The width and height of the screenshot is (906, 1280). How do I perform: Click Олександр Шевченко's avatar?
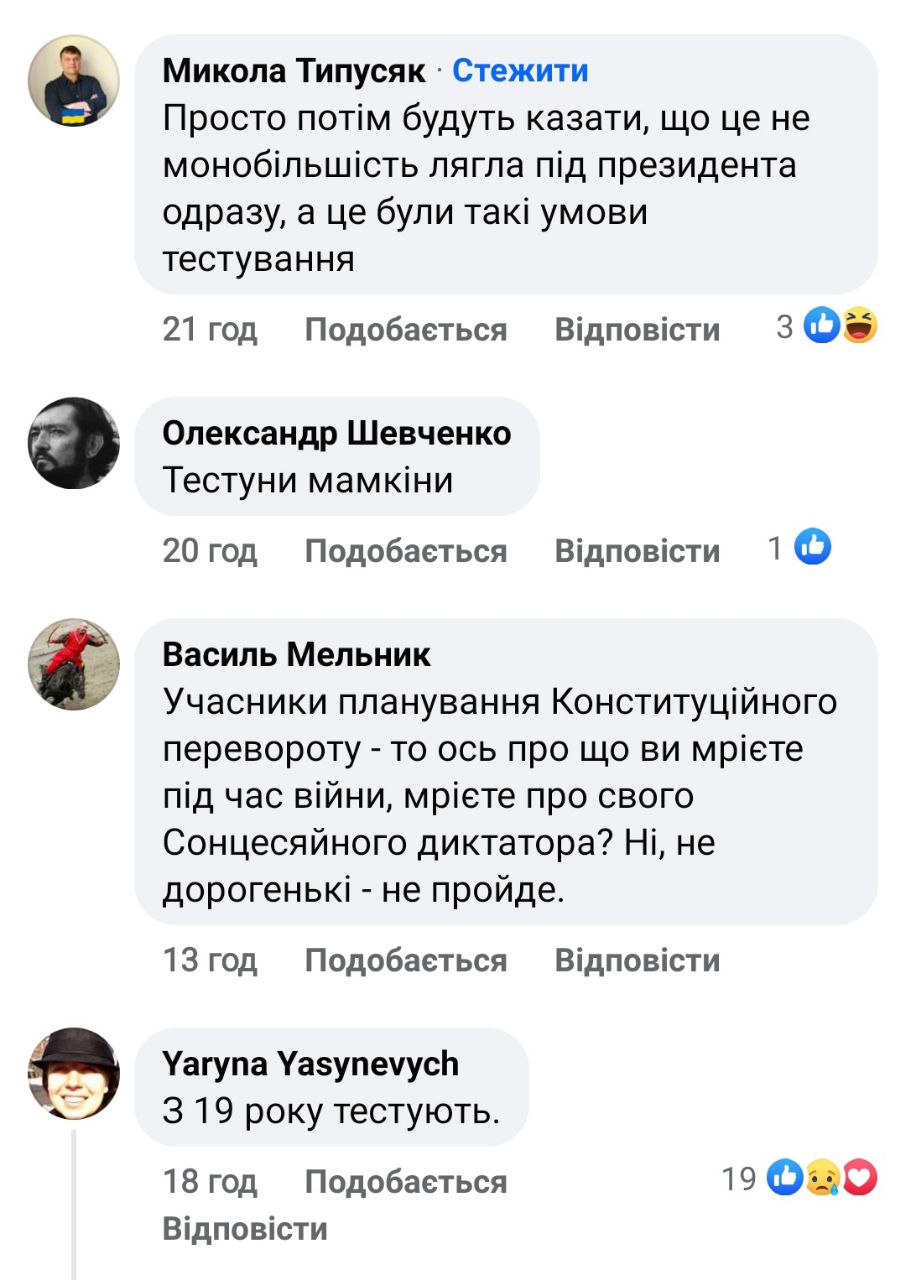tap(73, 443)
